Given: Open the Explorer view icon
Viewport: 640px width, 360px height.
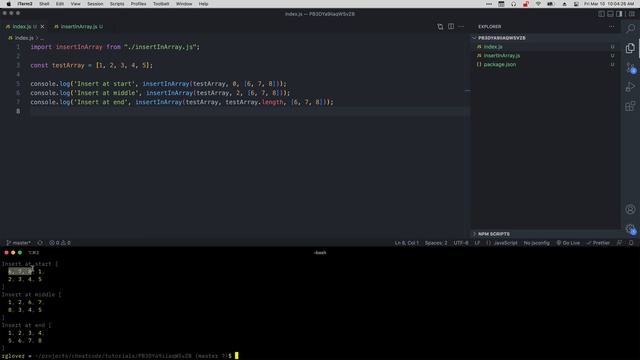Looking at the screenshot, I should pyautogui.click(x=630, y=48).
